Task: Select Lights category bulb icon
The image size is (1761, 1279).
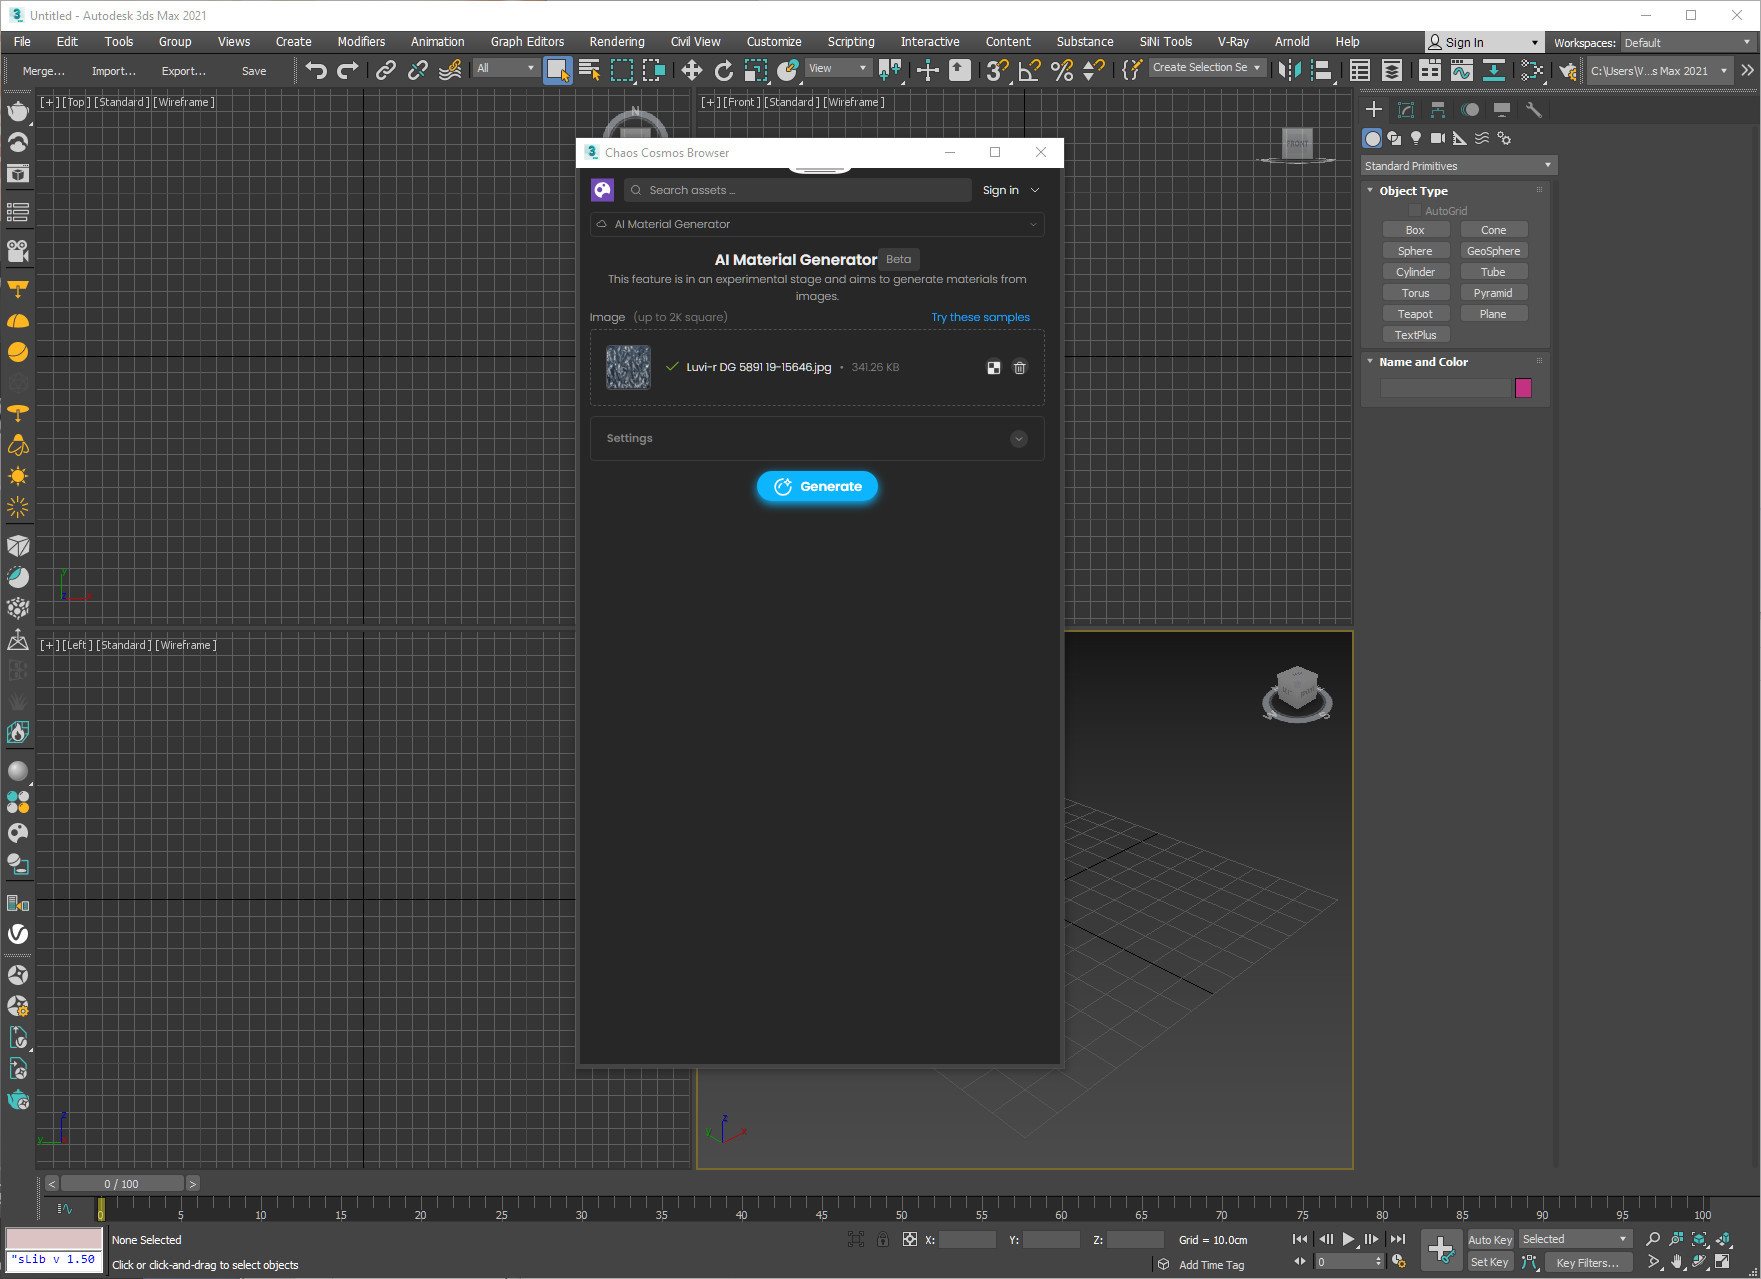Action: tap(1416, 138)
